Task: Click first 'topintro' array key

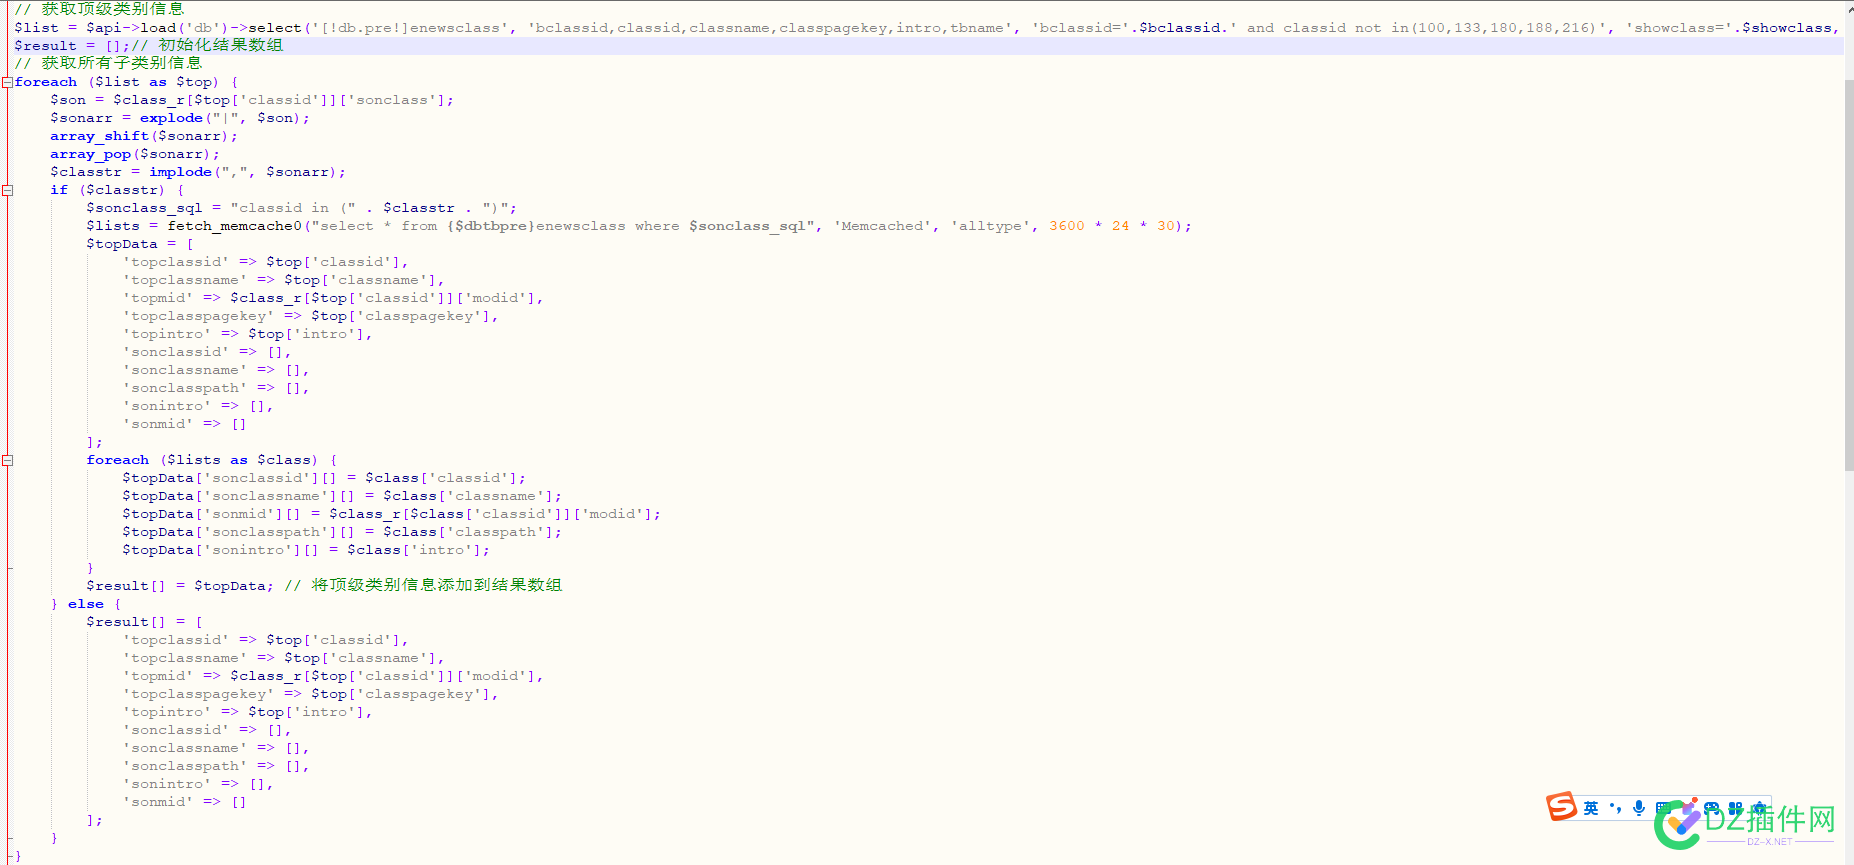Action: coord(167,334)
